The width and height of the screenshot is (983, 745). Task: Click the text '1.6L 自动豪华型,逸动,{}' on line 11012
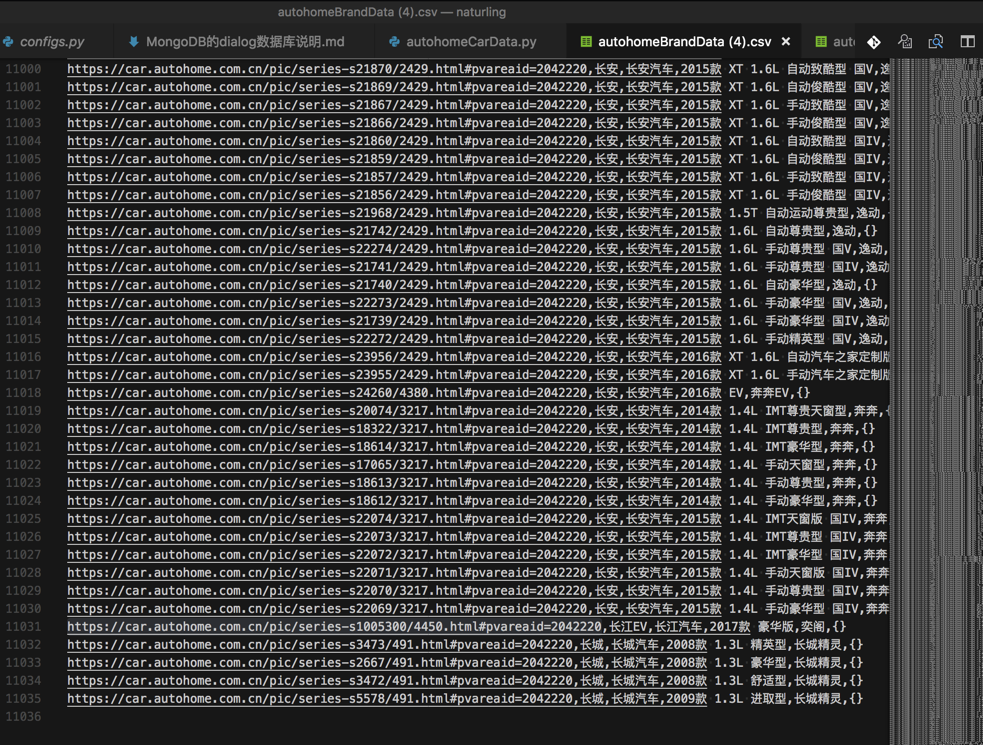point(802,285)
